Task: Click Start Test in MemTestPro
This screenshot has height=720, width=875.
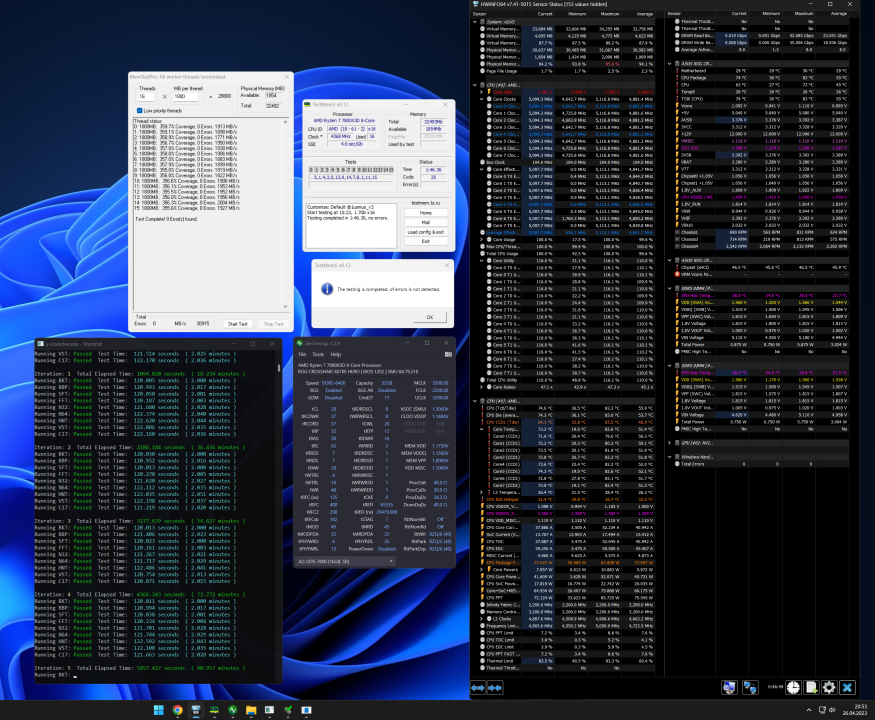Action: click(238, 323)
